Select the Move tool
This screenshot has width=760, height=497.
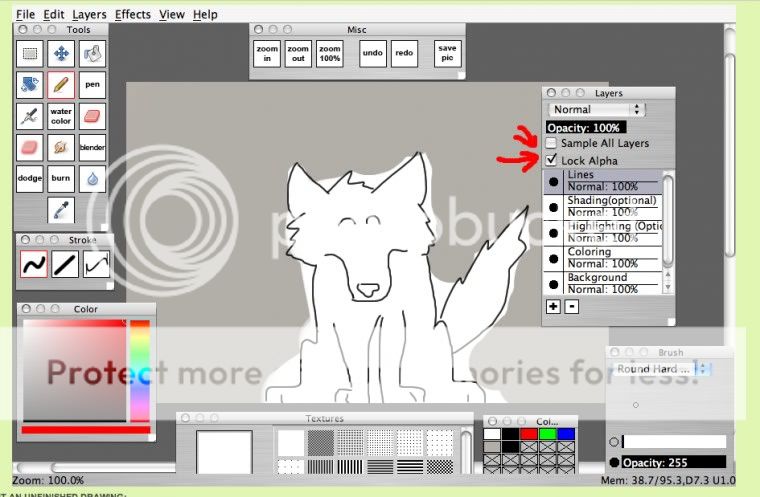pos(61,54)
